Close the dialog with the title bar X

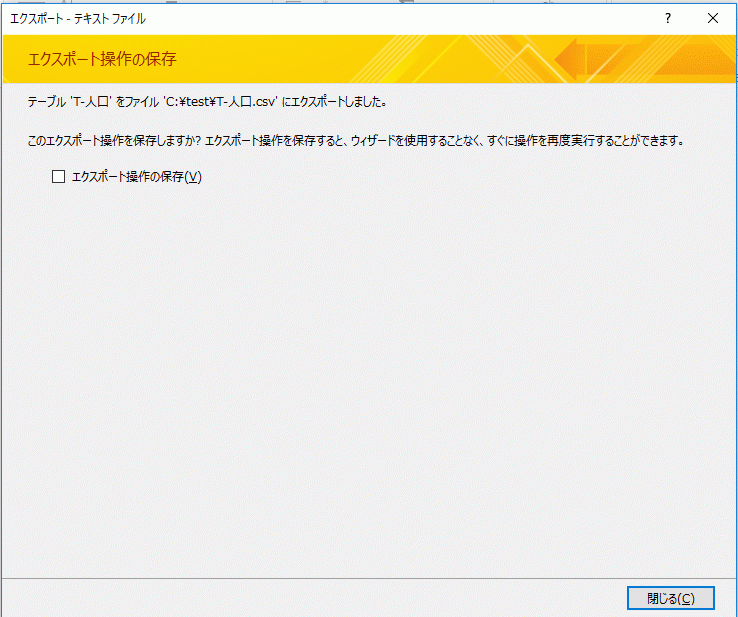(x=713, y=18)
